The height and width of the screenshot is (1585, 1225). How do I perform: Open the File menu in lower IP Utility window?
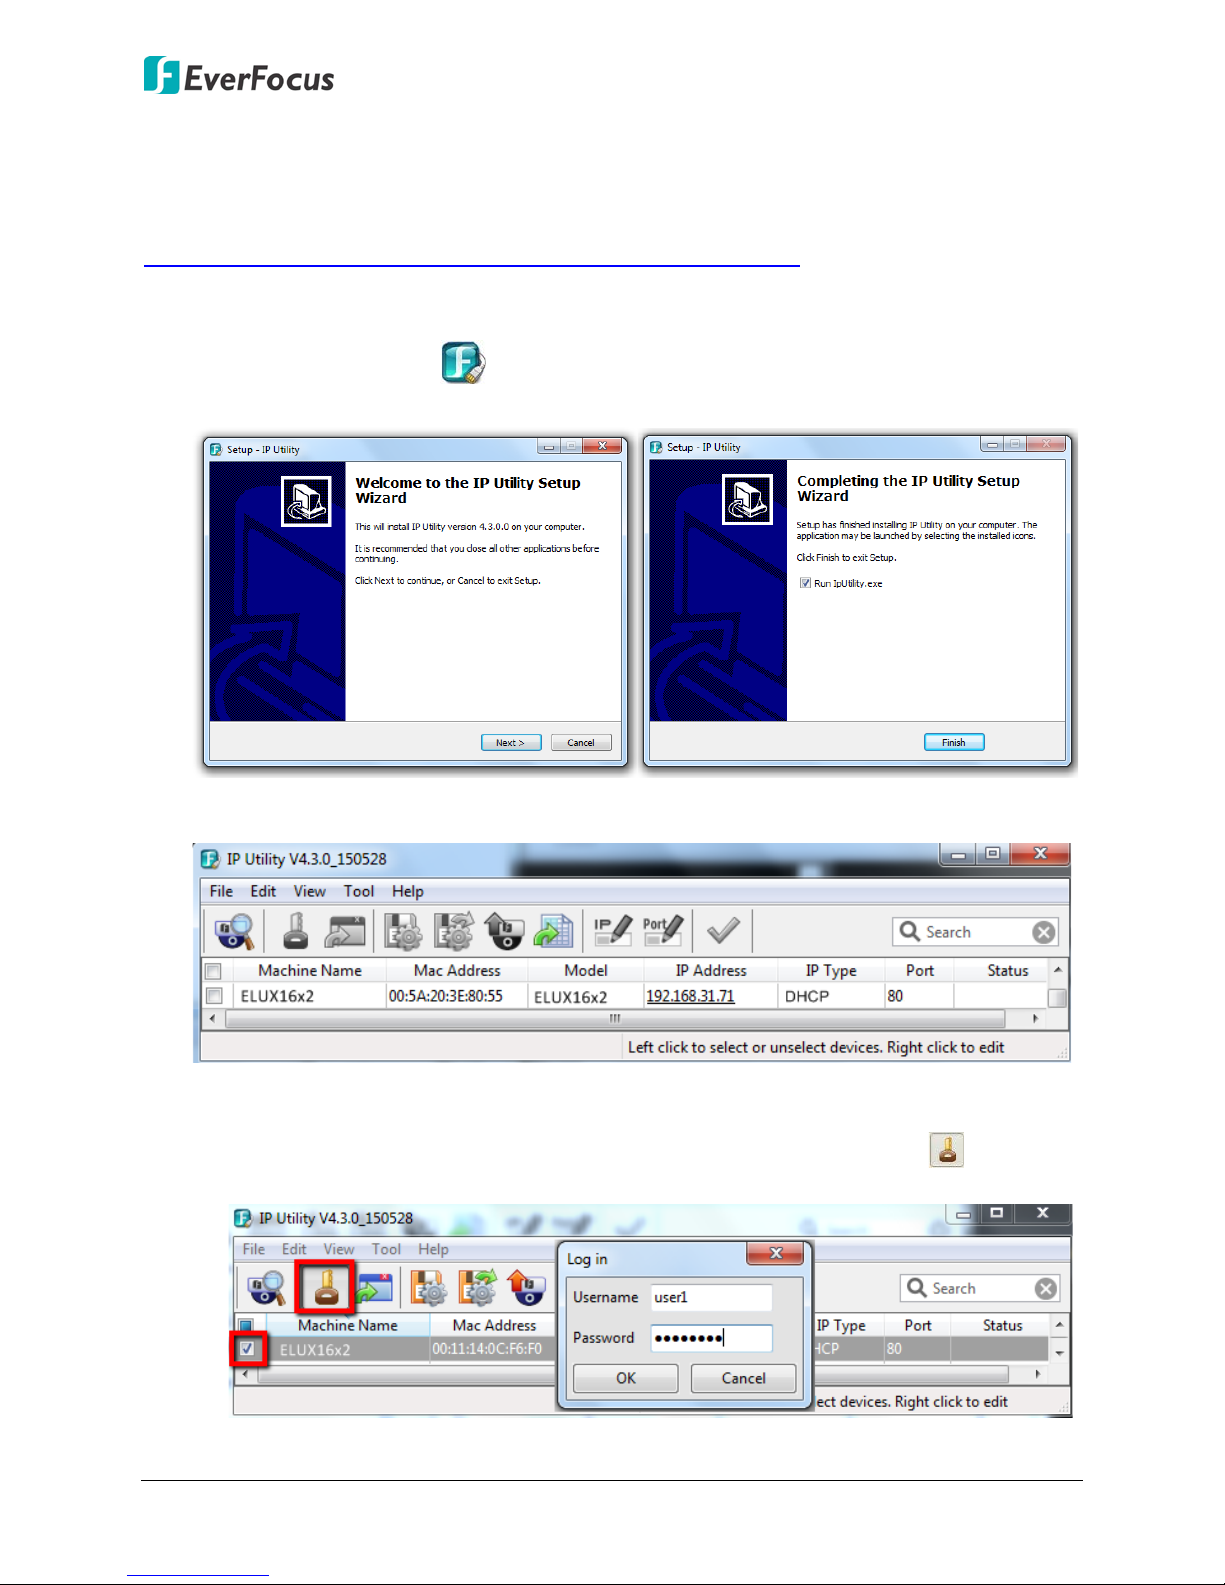(254, 1249)
